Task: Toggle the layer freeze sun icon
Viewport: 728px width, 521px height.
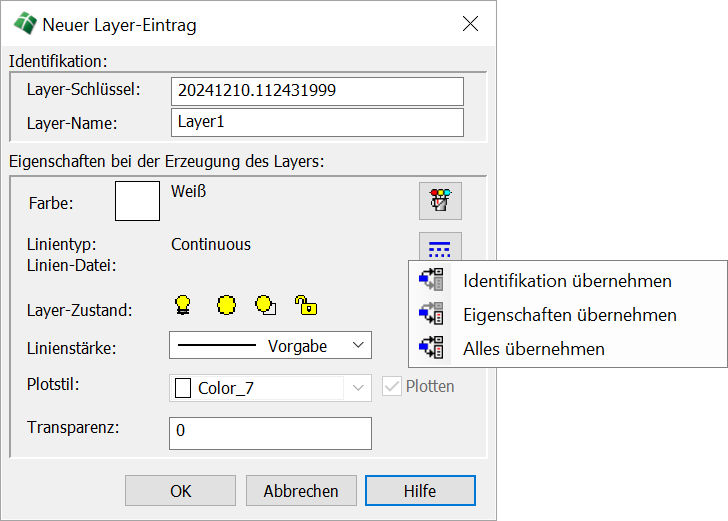Action: (227, 305)
